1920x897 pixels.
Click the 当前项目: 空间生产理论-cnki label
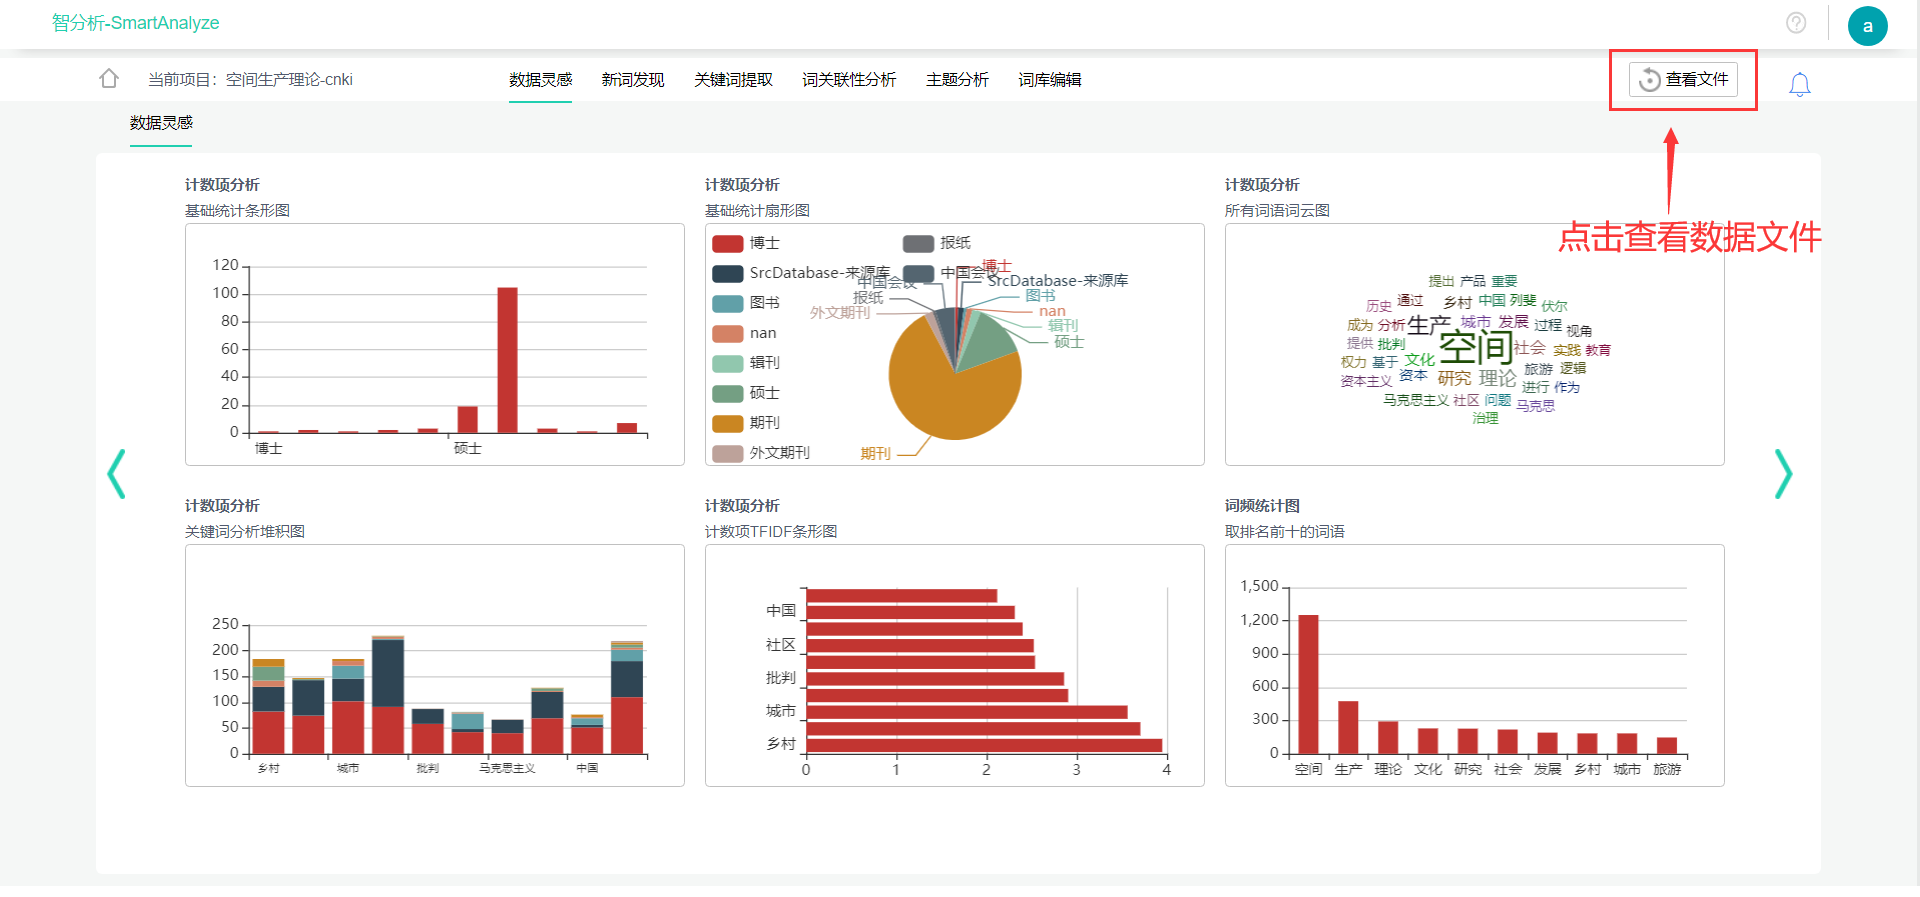(250, 80)
